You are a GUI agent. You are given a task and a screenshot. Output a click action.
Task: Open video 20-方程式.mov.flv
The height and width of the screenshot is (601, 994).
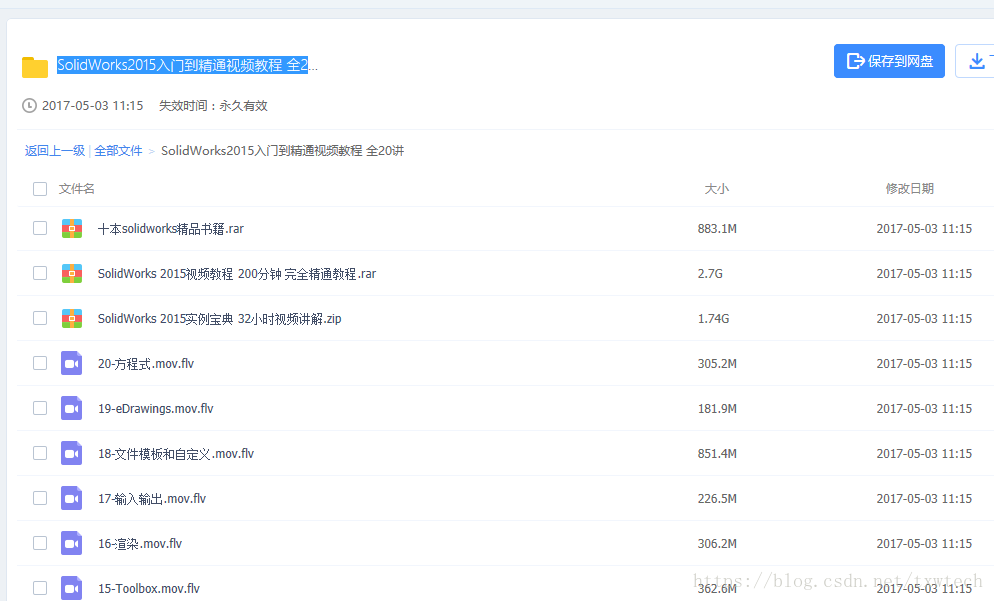pyautogui.click(x=146, y=364)
